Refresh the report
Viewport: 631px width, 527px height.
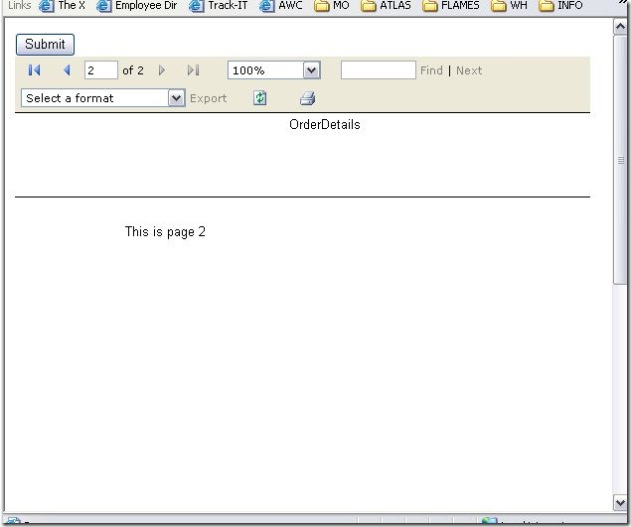(x=260, y=98)
